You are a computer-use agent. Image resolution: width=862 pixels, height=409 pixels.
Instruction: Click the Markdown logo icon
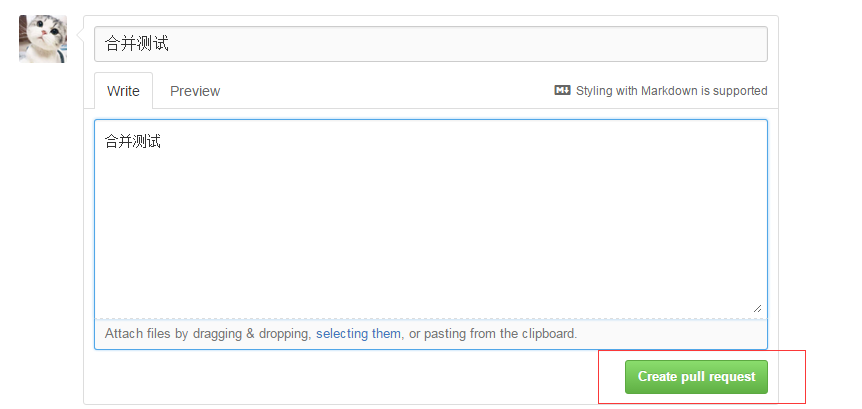[x=562, y=90]
